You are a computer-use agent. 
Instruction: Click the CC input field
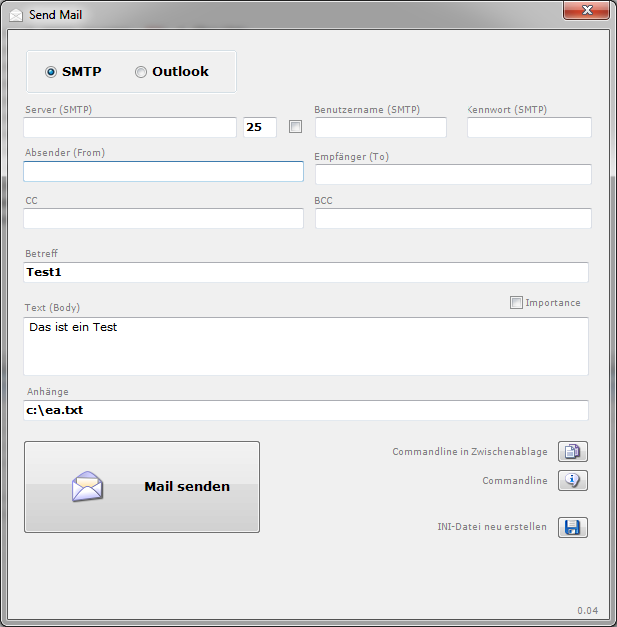(x=164, y=218)
